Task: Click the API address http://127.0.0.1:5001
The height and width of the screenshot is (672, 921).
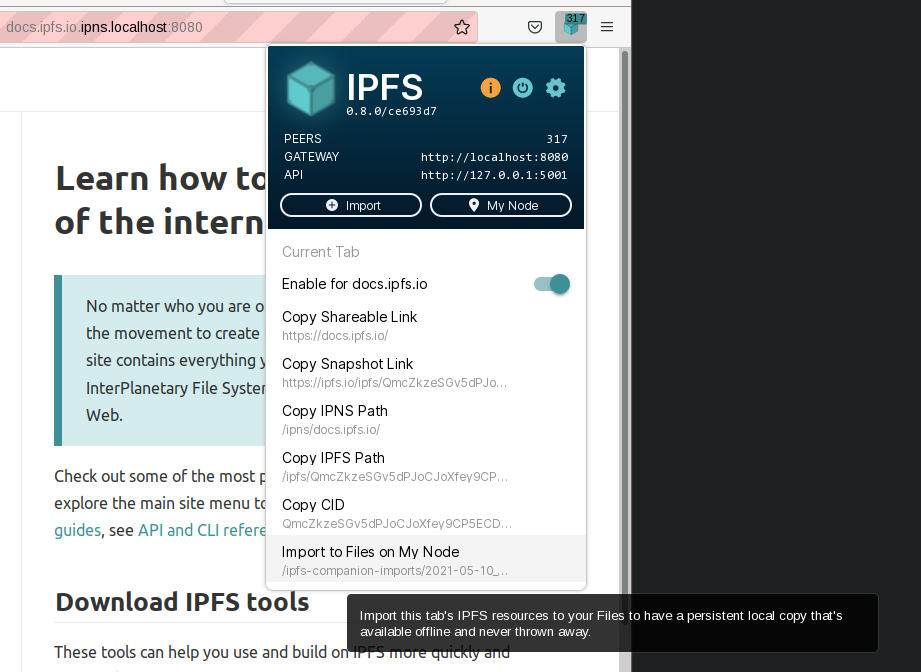Action: pos(494,175)
